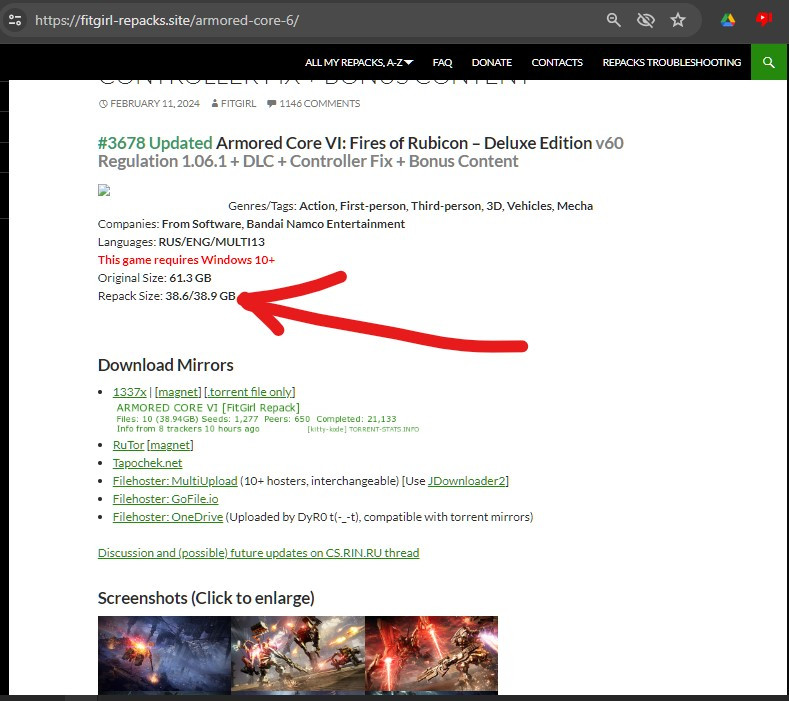Open the Repacks Troubleshooting menu item
This screenshot has height=701, width=789.
coord(671,62)
